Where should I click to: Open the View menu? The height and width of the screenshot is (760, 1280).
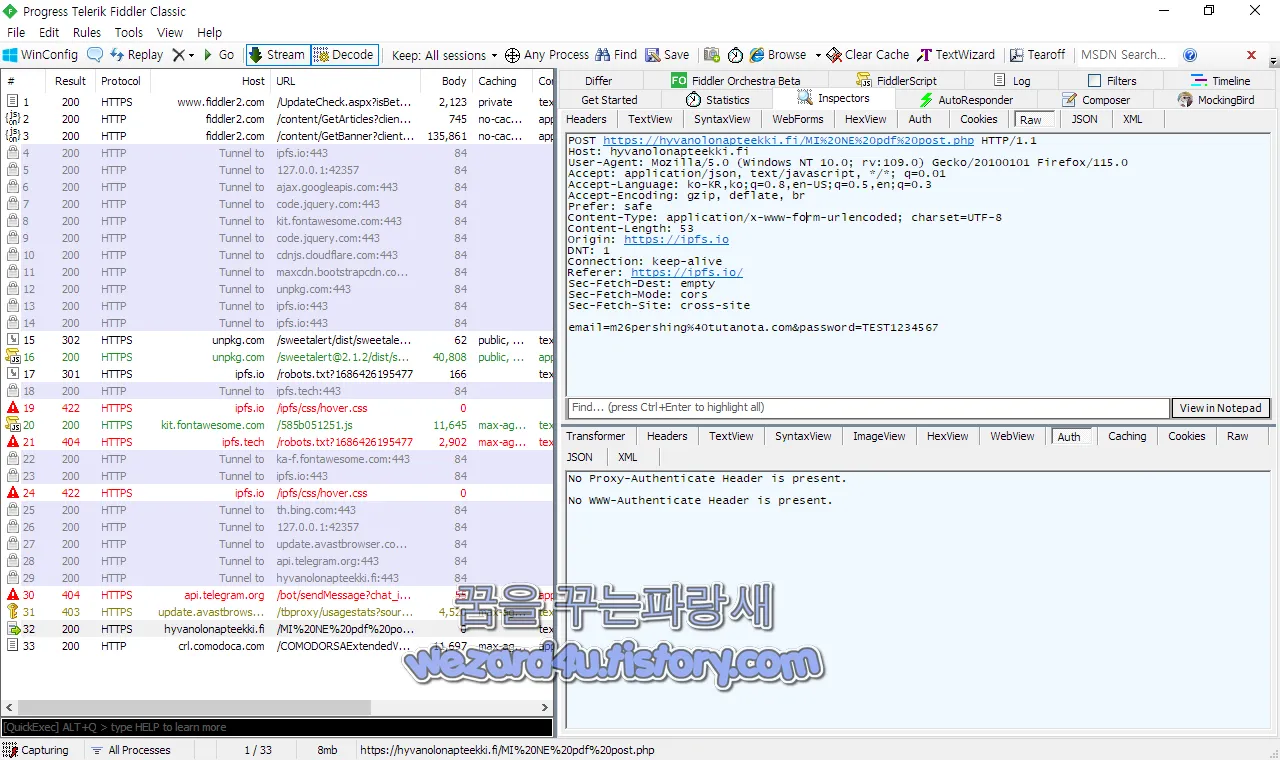pyautogui.click(x=170, y=33)
